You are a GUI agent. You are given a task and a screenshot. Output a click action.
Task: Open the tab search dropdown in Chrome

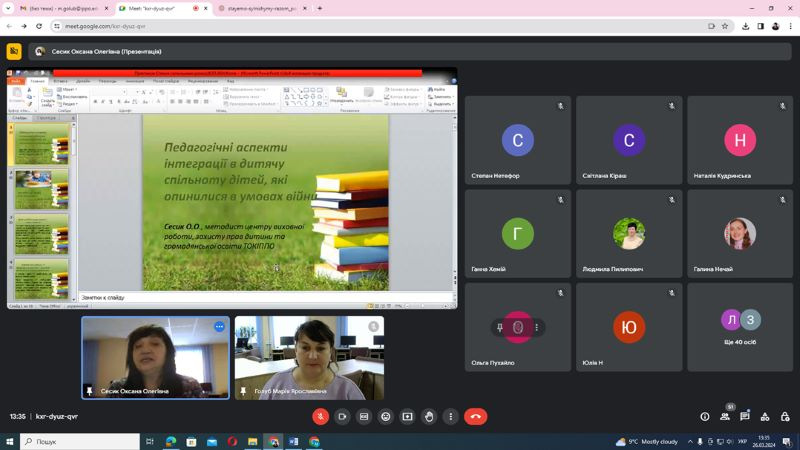8,8
